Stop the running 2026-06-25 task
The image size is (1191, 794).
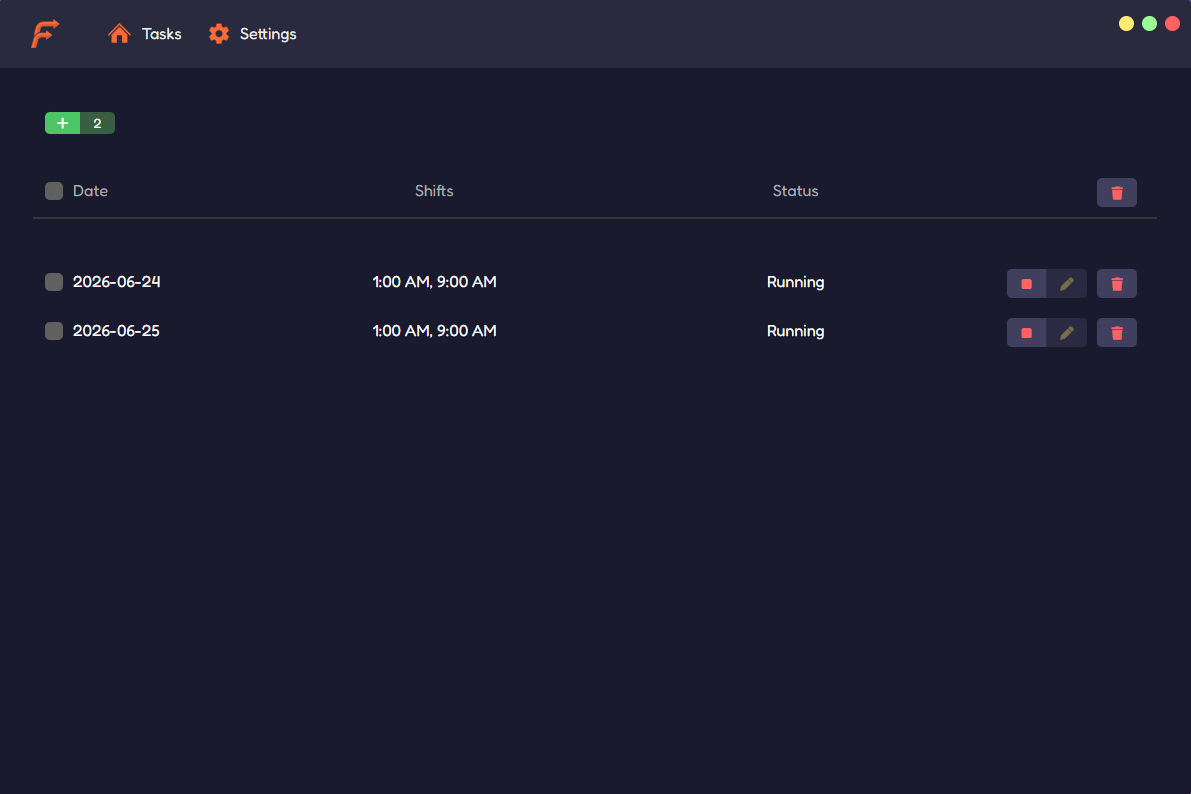point(1026,333)
